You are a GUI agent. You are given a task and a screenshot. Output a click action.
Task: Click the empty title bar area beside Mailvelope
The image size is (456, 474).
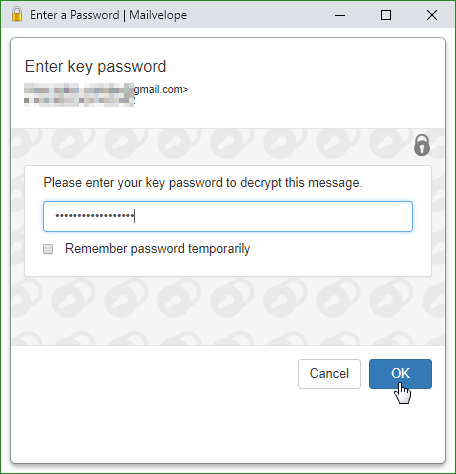[260, 15]
